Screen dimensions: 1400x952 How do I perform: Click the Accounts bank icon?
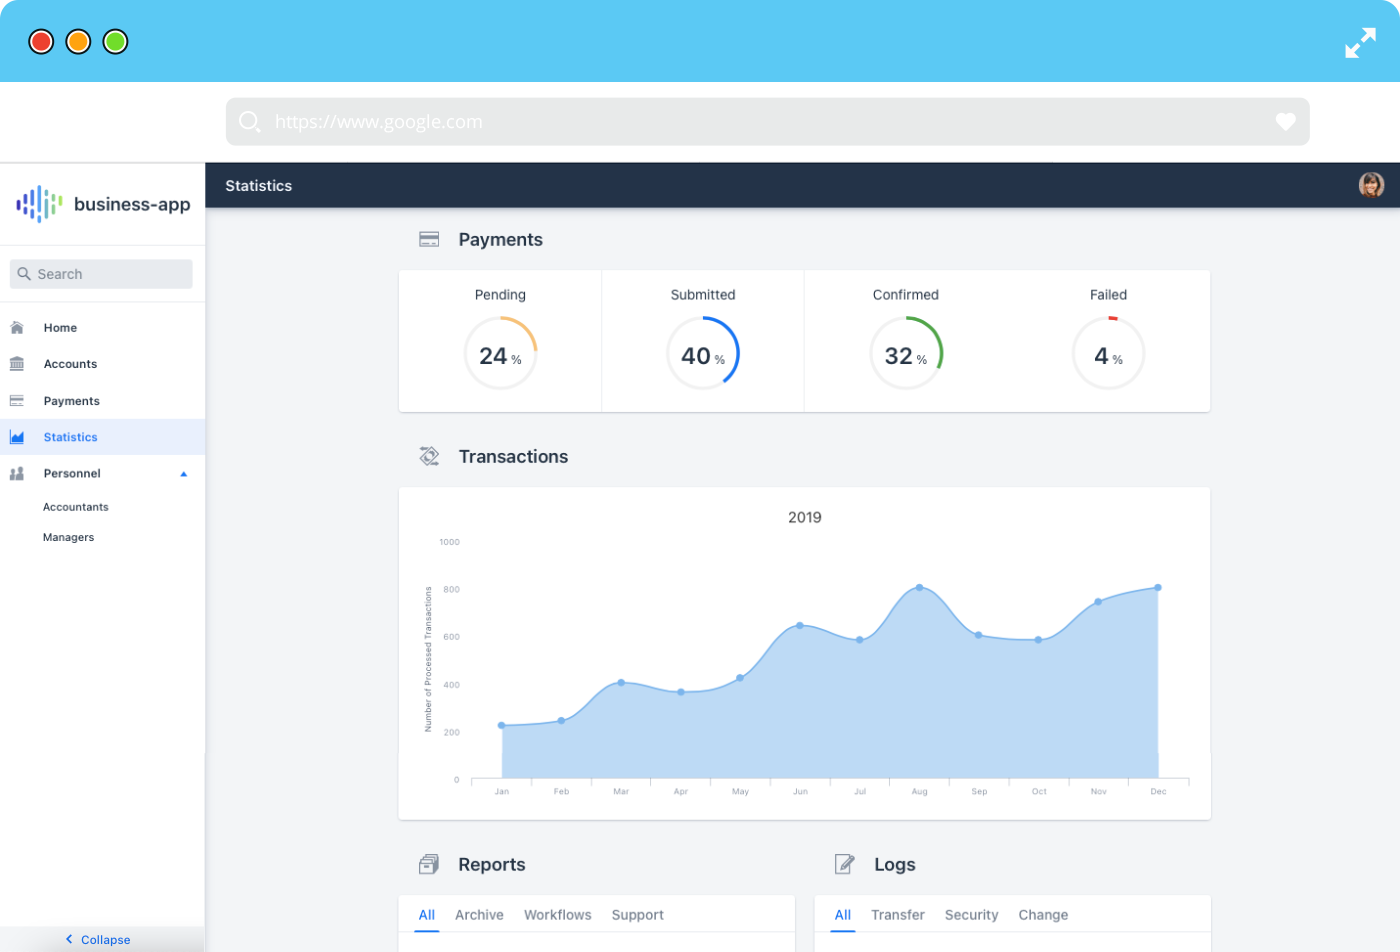coord(17,364)
